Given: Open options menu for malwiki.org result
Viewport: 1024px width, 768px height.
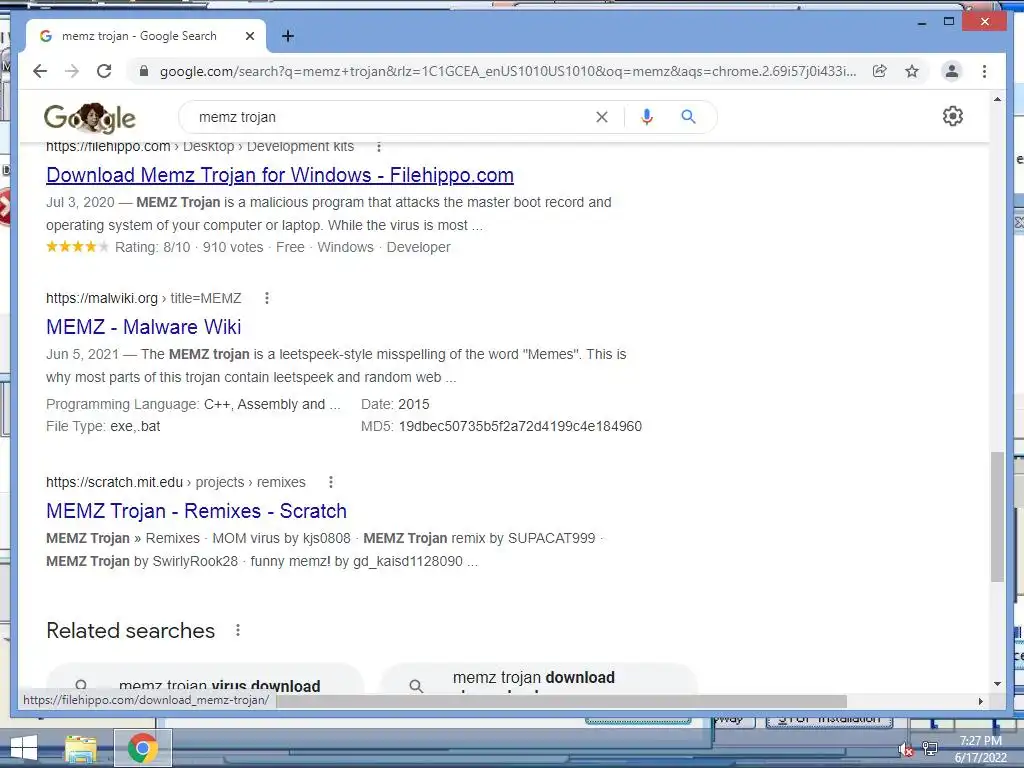Looking at the screenshot, I should click(266, 298).
